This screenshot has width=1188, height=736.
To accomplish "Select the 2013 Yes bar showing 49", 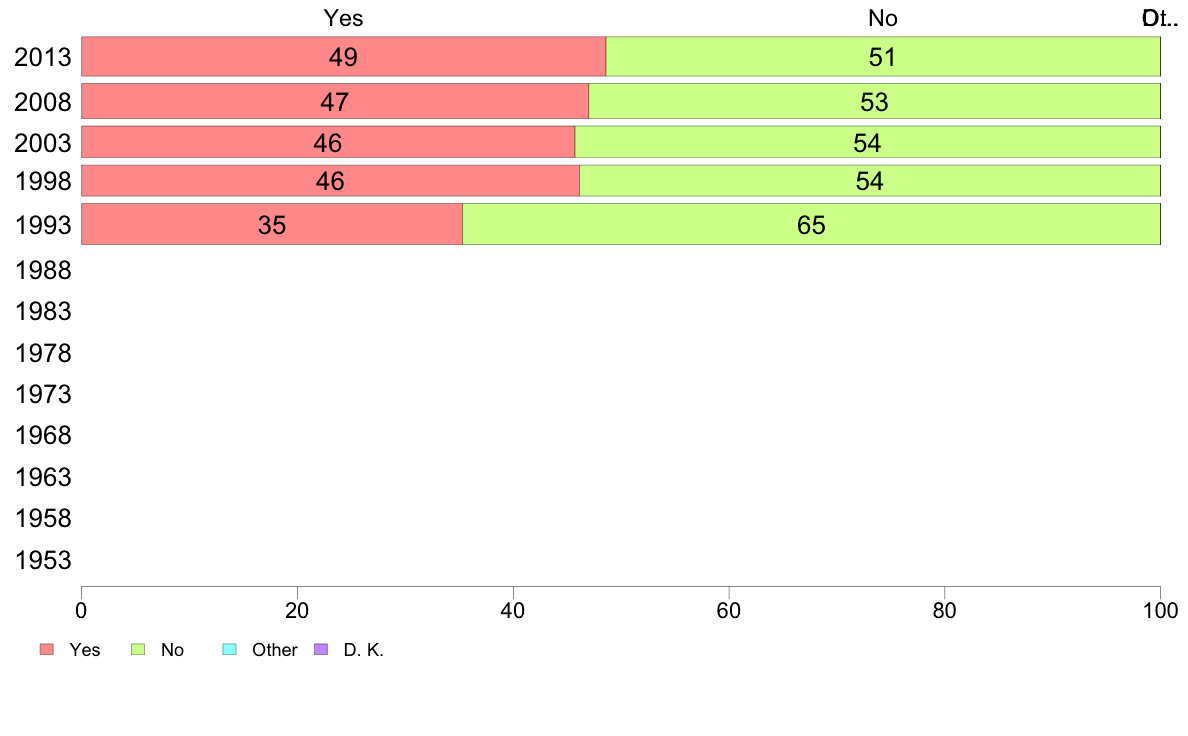I will tap(343, 57).
